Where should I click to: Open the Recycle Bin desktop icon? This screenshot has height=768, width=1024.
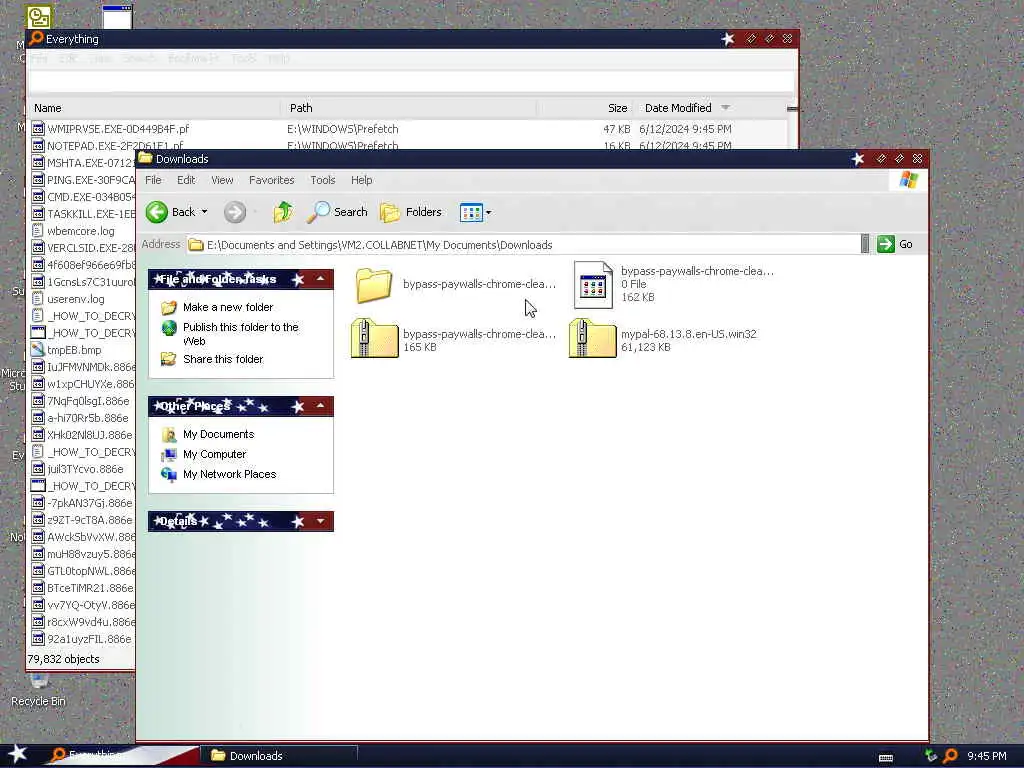tap(39, 690)
